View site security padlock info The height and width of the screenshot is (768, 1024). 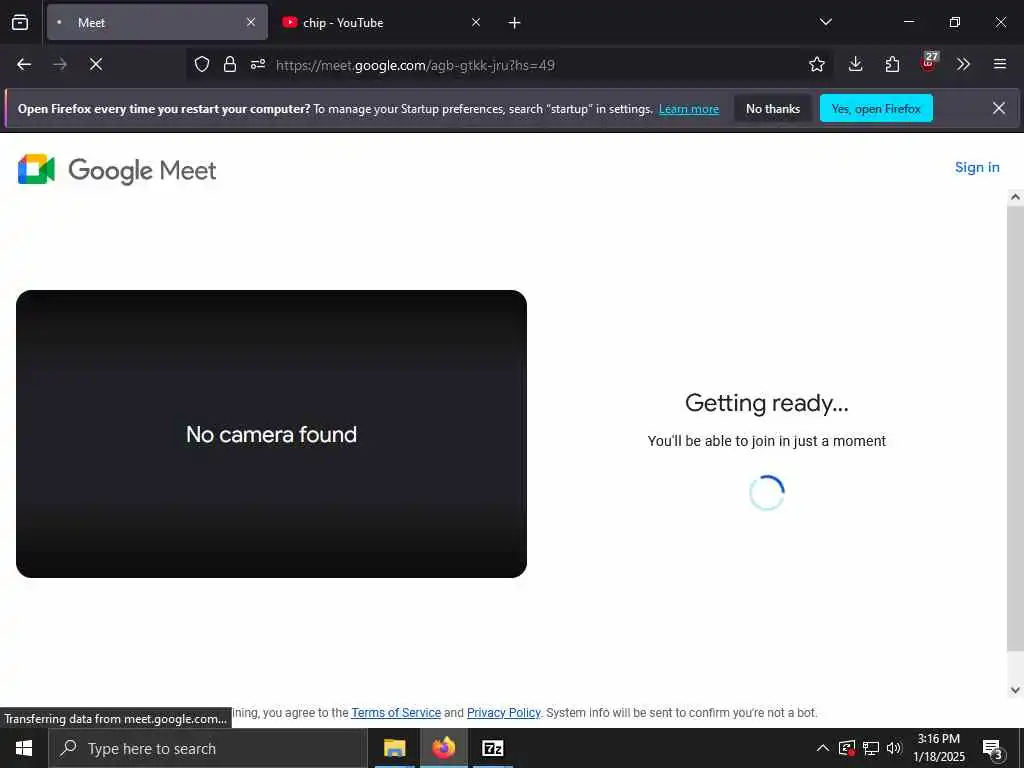coord(230,65)
